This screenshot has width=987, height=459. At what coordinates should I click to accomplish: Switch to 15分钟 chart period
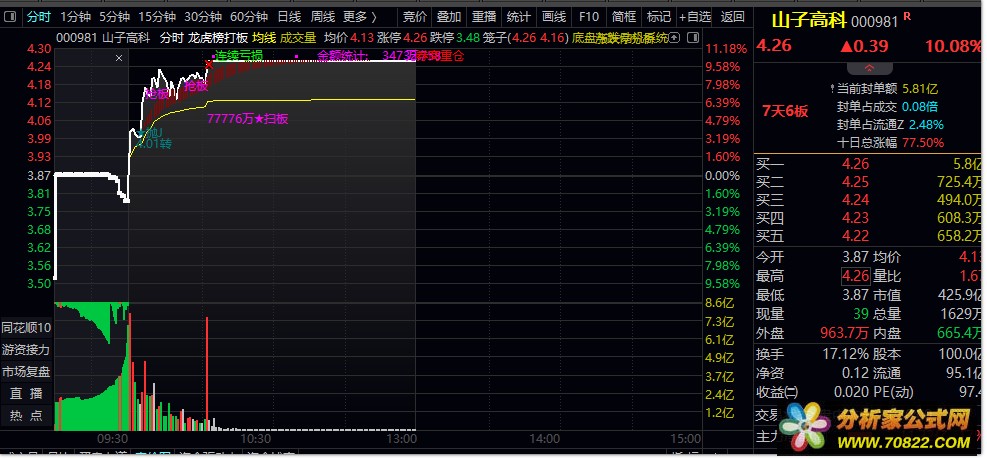(157, 17)
